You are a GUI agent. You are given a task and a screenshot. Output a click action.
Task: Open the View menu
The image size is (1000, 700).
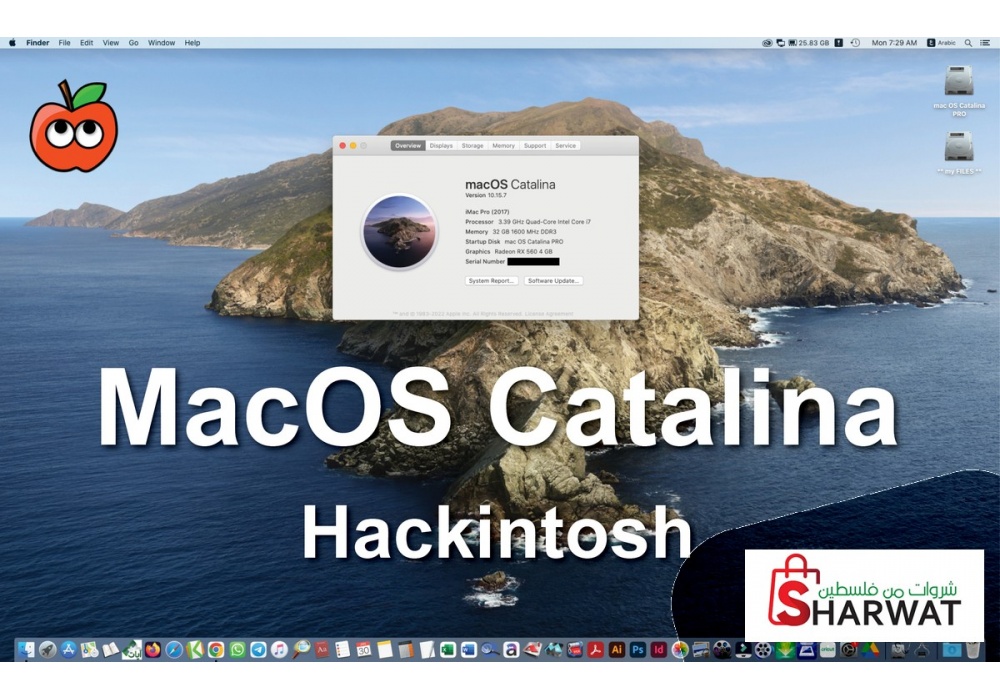(x=111, y=43)
